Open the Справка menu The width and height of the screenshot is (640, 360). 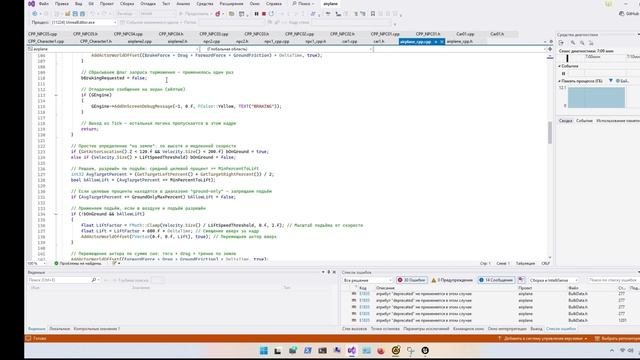click(x=273, y=4)
